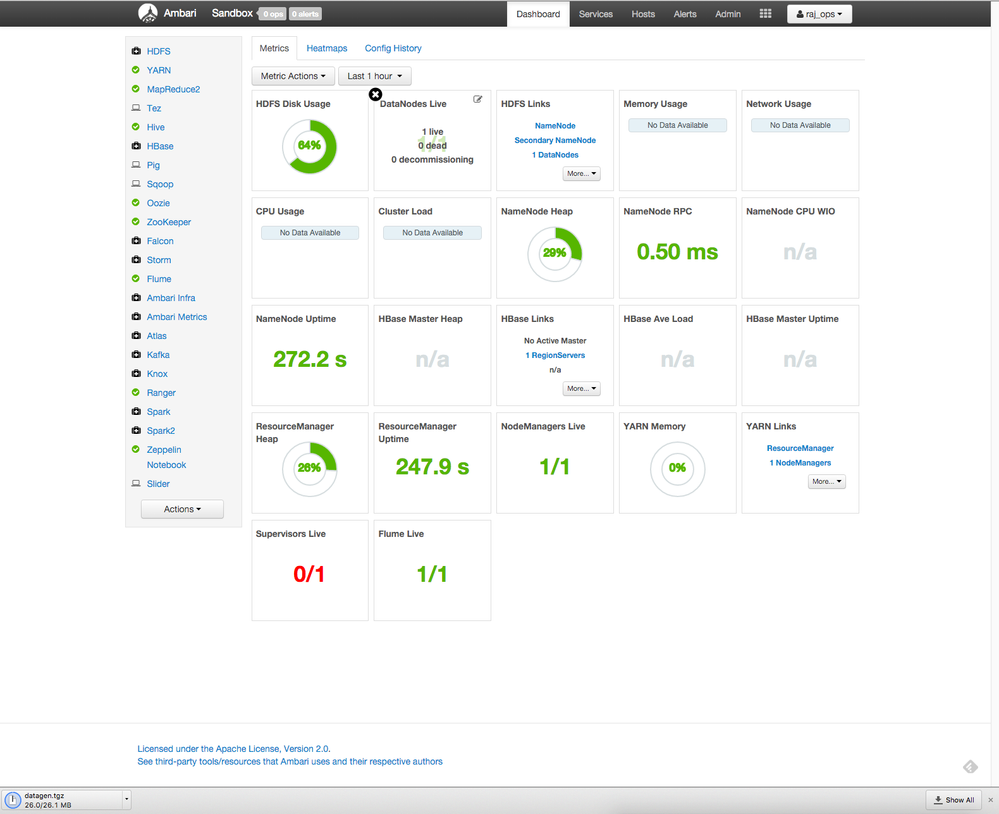Click the Oozie green status icon
Screen dimensions: 999x814
(136, 203)
